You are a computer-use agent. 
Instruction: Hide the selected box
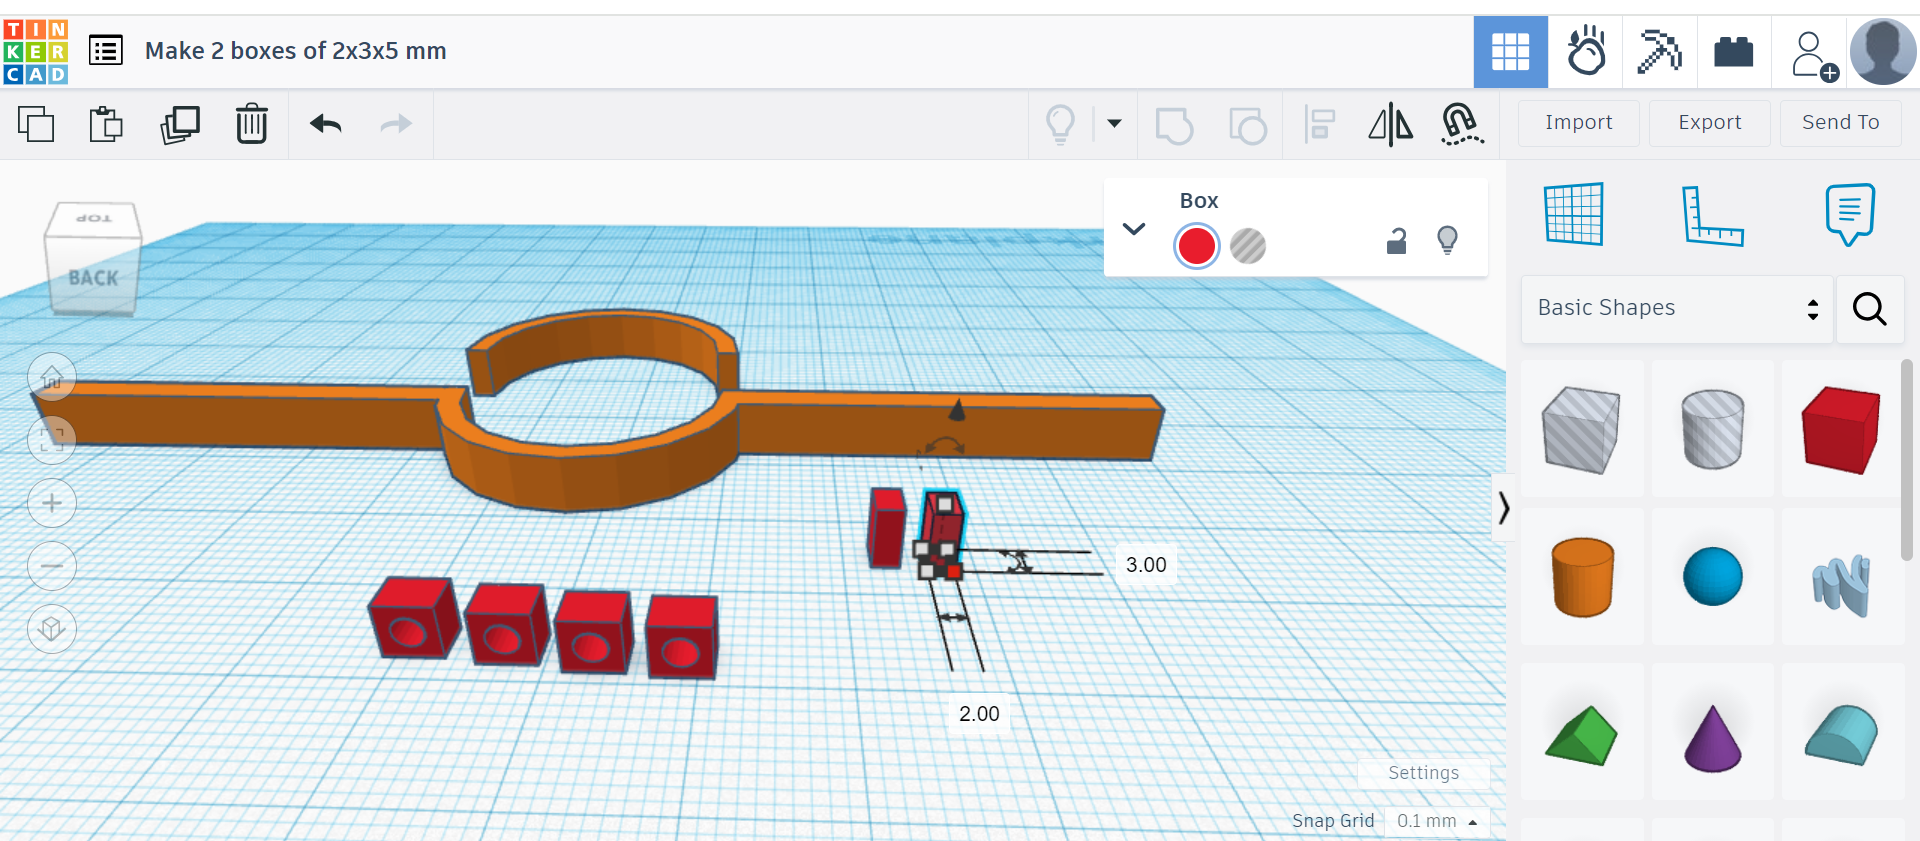[1447, 240]
